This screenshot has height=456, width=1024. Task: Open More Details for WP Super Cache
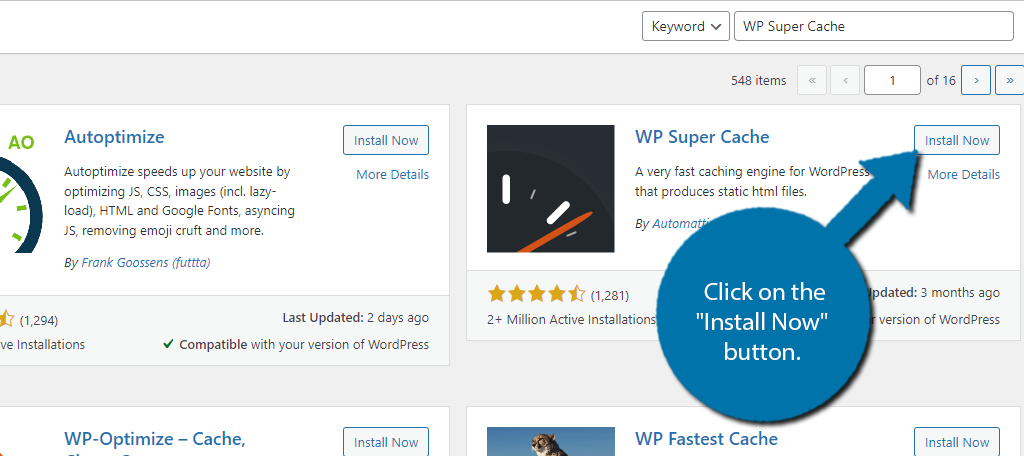[x=963, y=174]
